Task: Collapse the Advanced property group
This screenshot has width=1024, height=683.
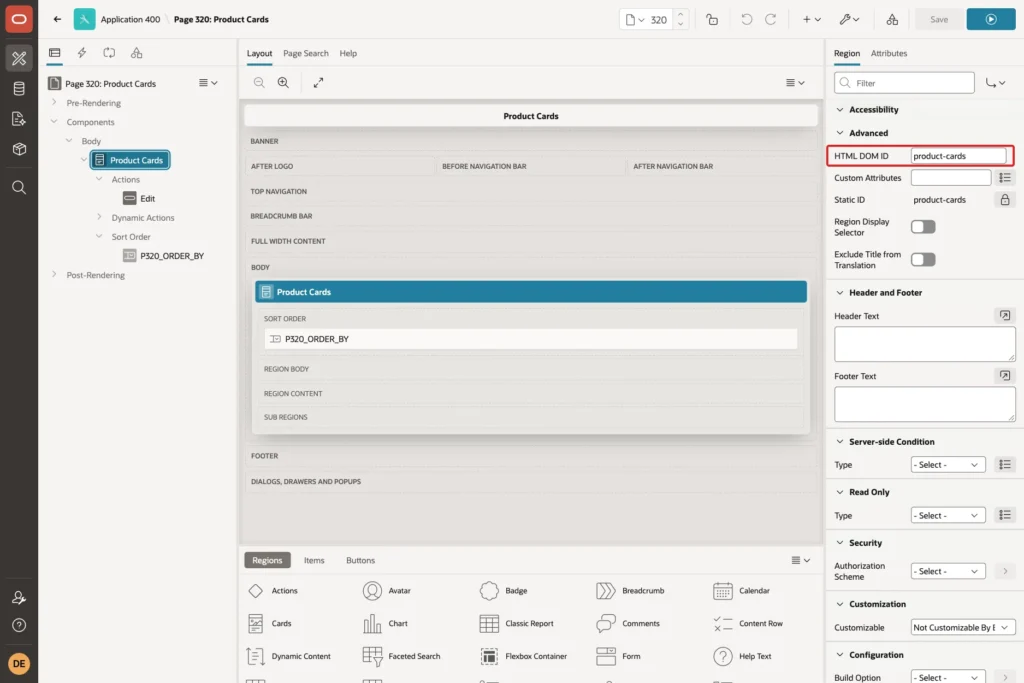Action: coord(840,133)
